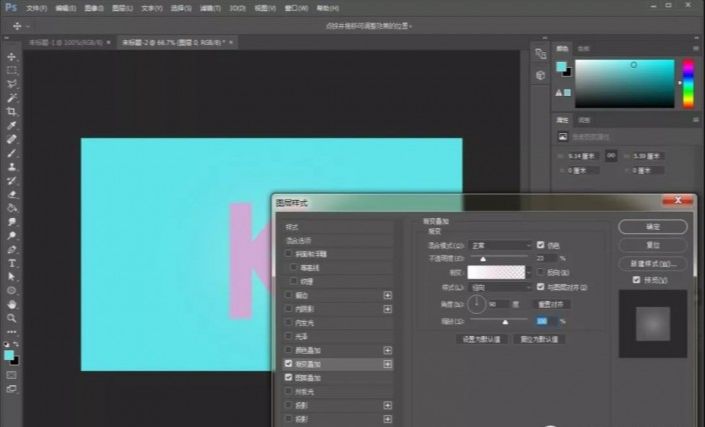Click the link width and height icon
Screen dimensions: 705x427
pos(611,156)
